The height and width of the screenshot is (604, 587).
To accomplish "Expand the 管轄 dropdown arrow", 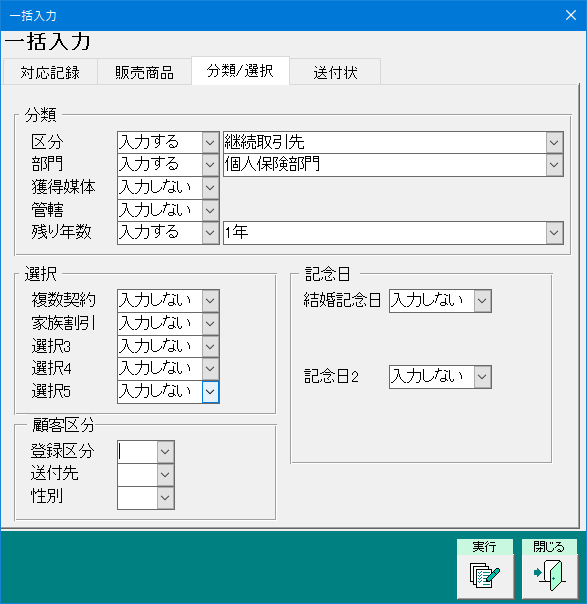I will click(210, 210).
